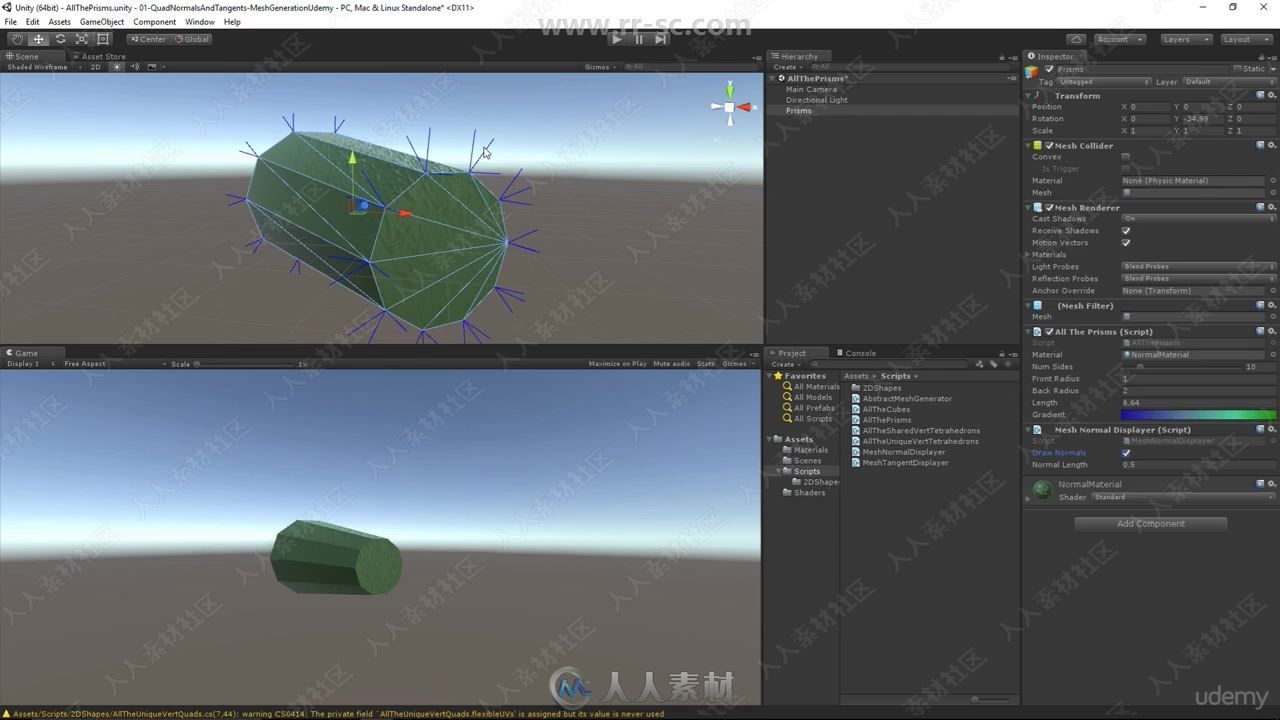Open All The Prisms script gear menu
This screenshot has width=1280, height=720.
[x=1272, y=331]
